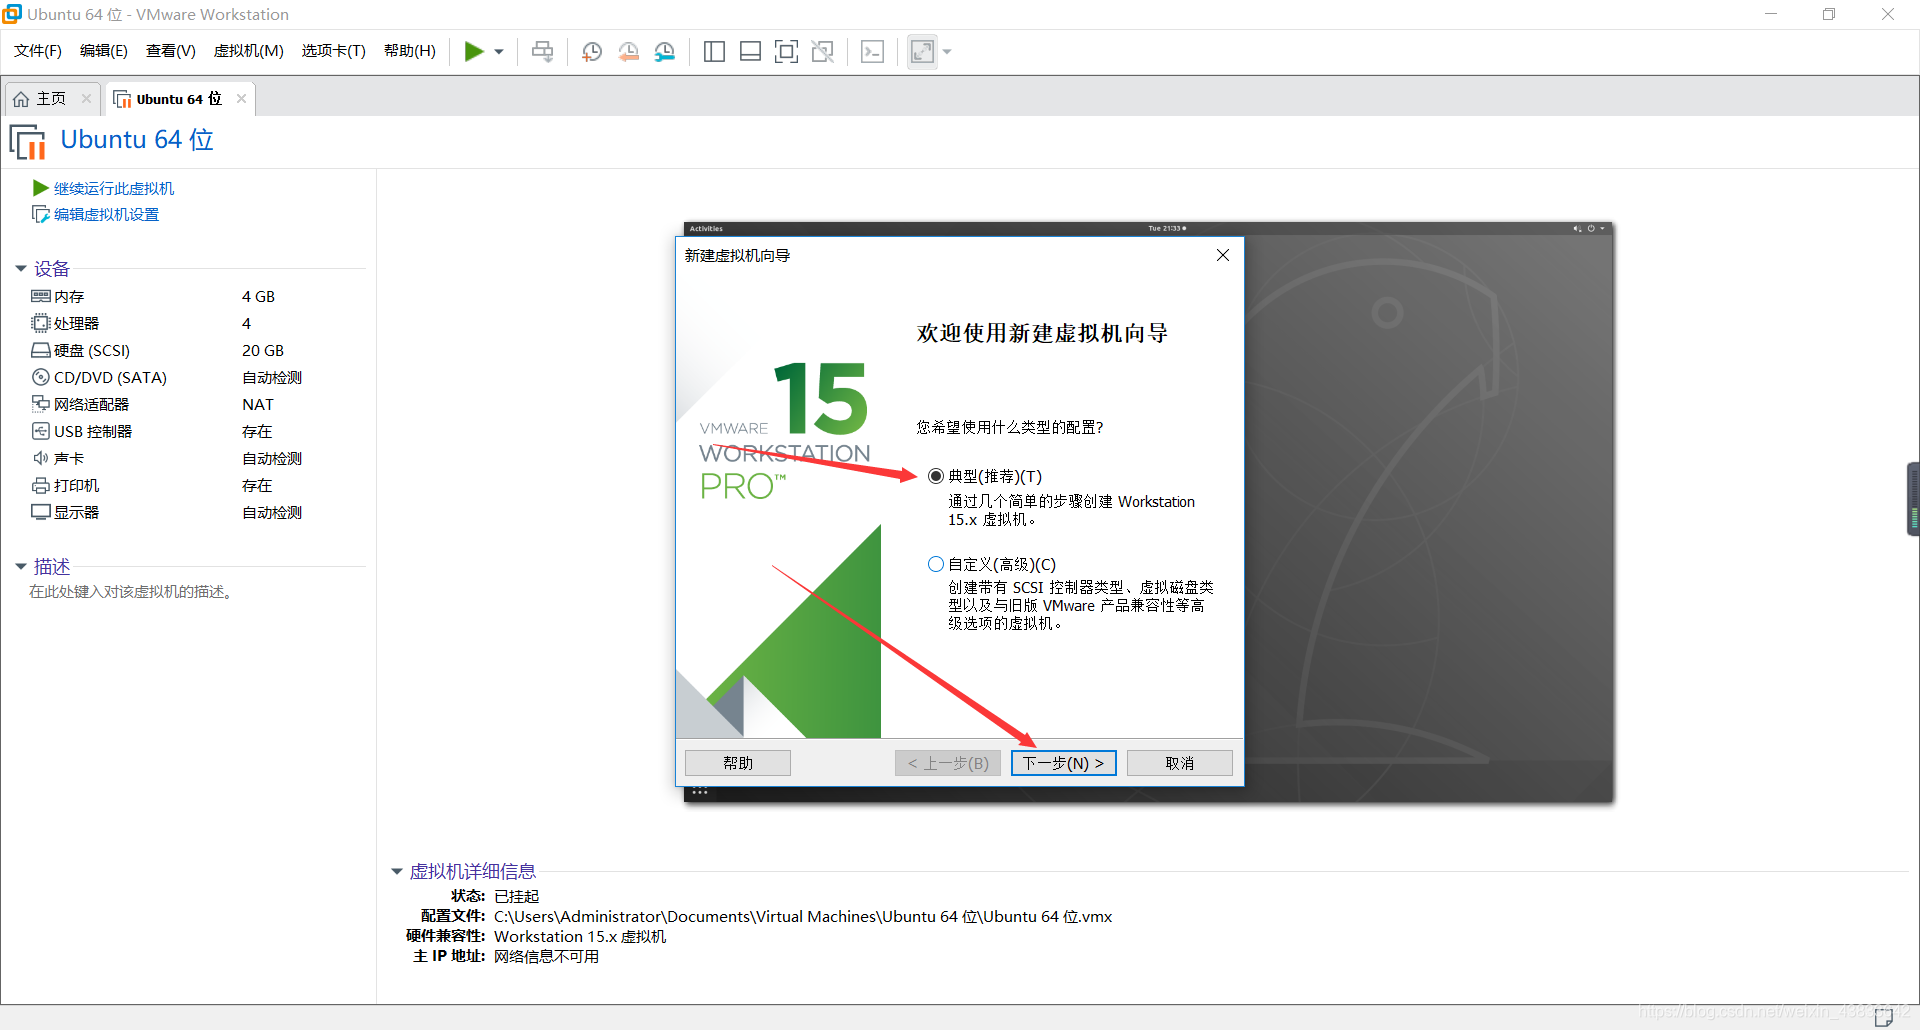Toggle the thumbnail bar view icon

[x=750, y=51]
